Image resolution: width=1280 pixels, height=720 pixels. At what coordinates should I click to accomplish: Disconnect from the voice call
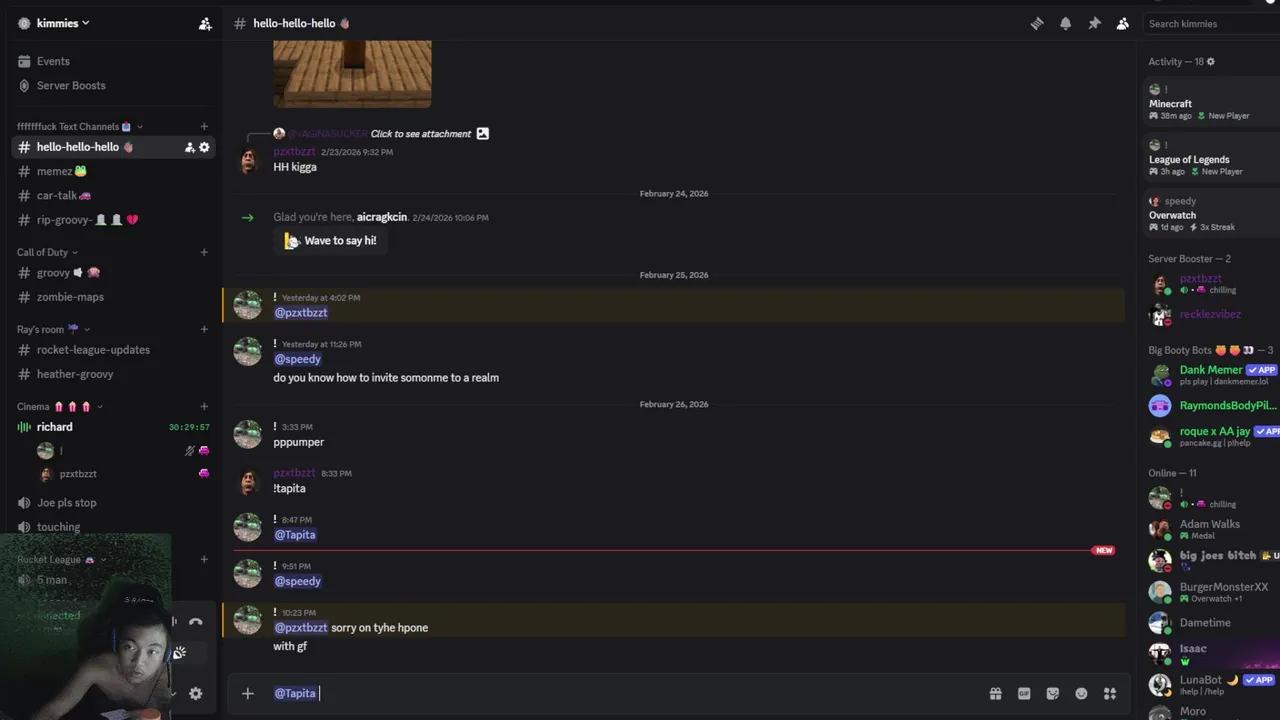click(x=196, y=622)
